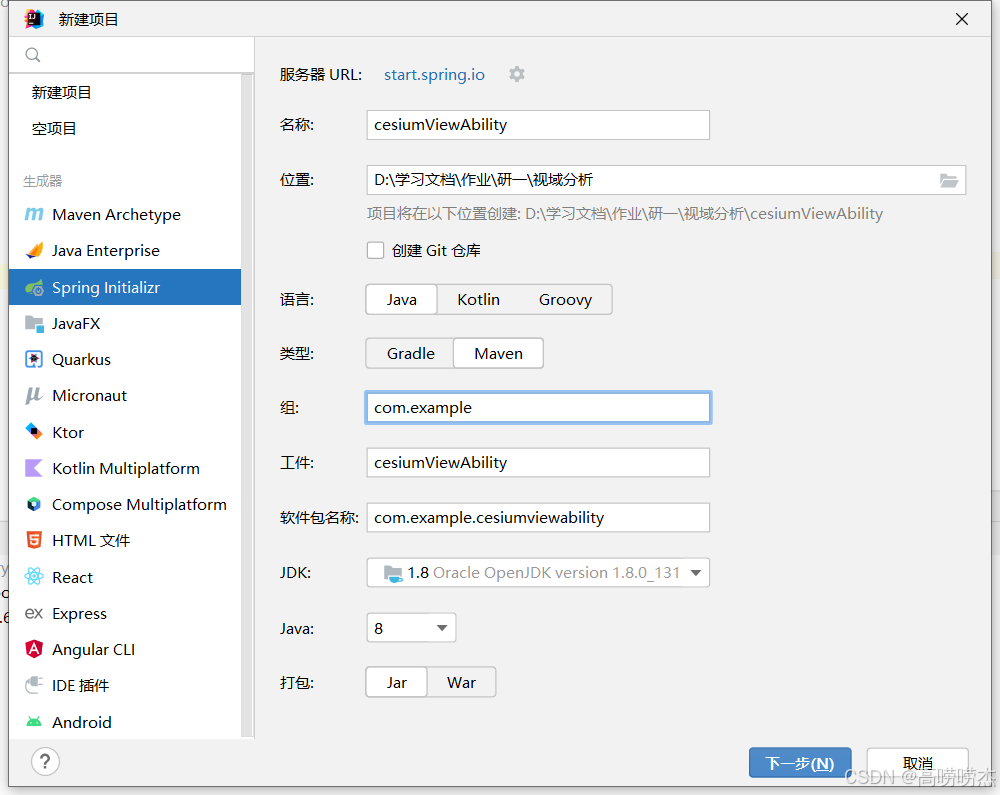Click the package name input field
The height and width of the screenshot is (795, 1000).
point(538,518)
